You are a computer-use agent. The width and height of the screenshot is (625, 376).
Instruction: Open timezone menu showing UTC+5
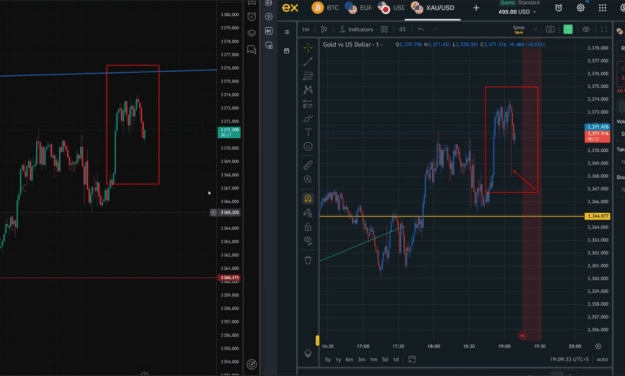pos(569,359)
